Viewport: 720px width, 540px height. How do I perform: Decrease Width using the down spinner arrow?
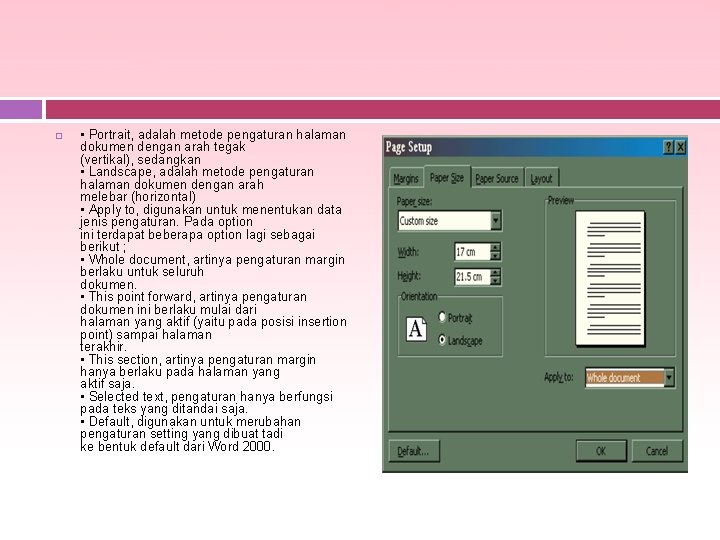495,256
